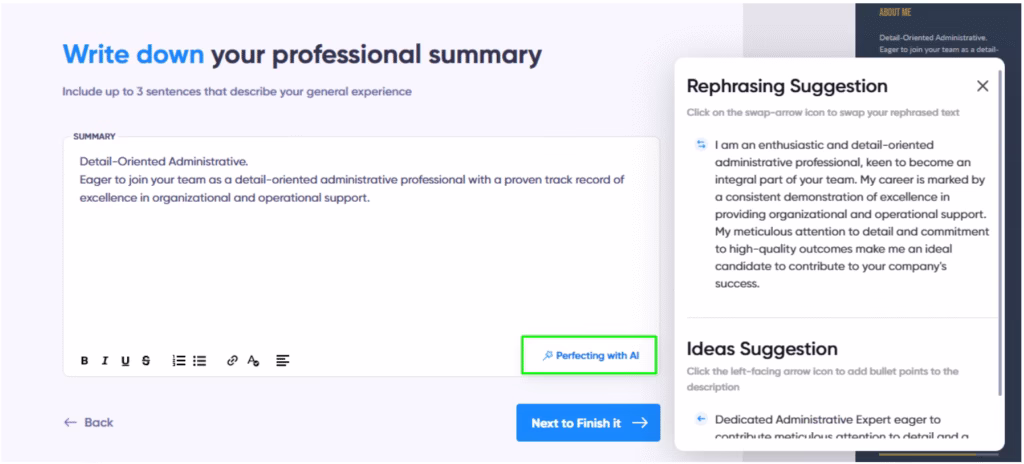Swap in the rephrased text suggestion
The width and height of the screenshot is (1024, 464).
[x=700, y=144]
